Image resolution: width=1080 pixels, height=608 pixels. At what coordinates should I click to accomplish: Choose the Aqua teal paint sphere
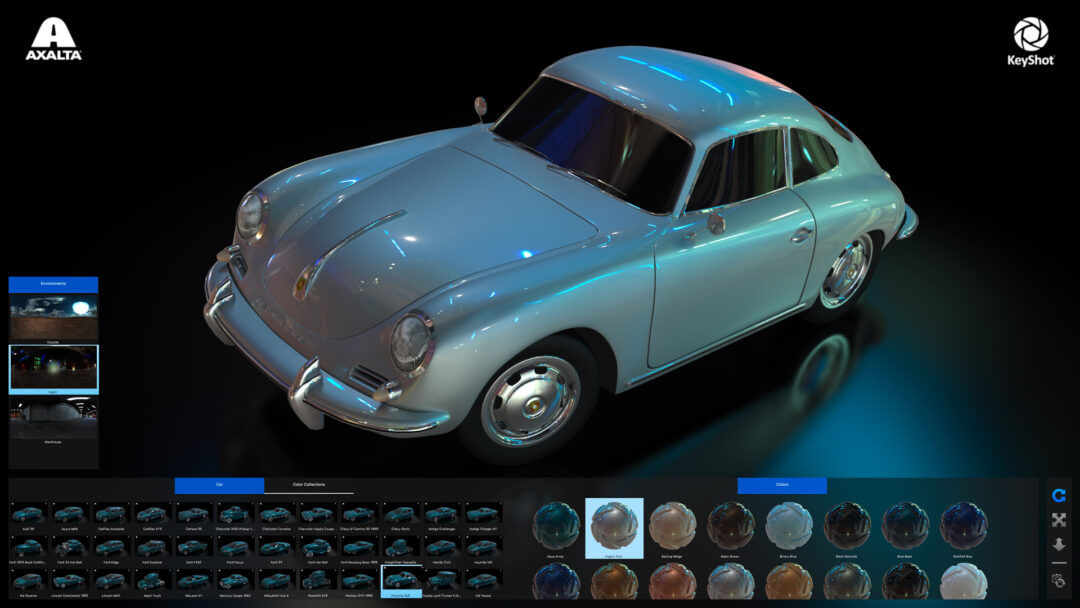[x=555, y=527]
